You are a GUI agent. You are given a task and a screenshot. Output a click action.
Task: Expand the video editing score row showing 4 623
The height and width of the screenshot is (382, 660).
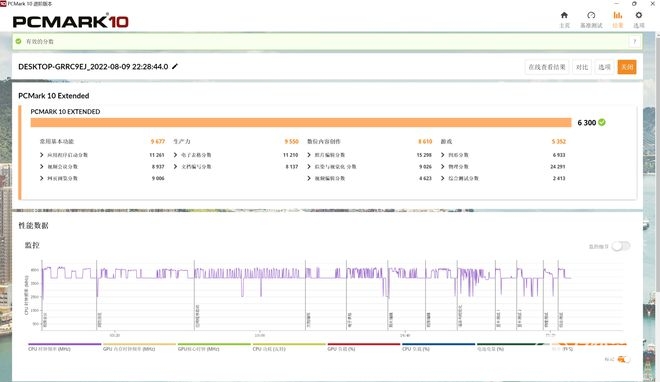pos(370,178)
